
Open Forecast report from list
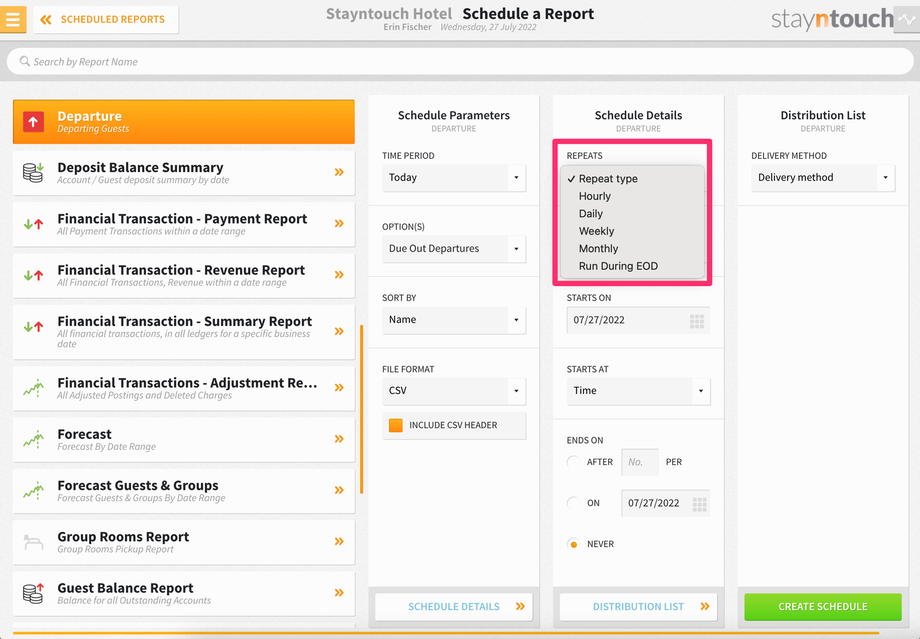(x=184, y=439)
